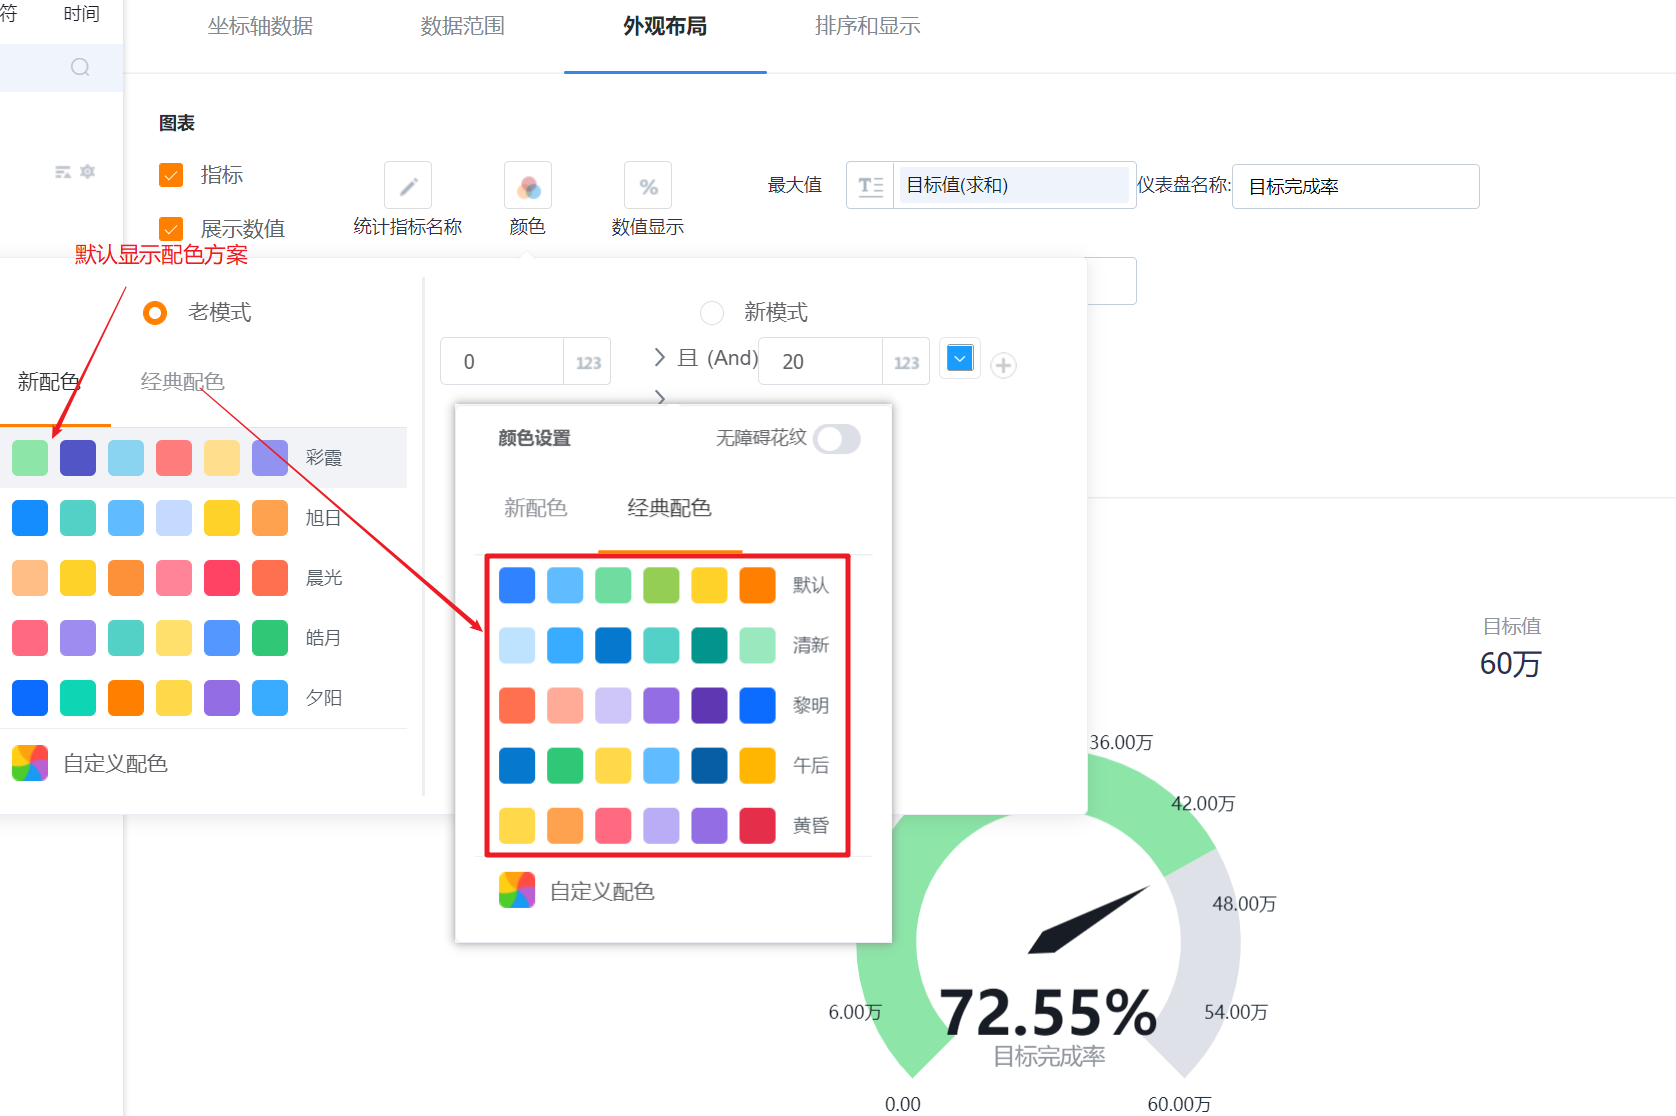The width and height of the screenshot is (1676, 1116).
Task: Click 自定义配色 label in left panel
Action: tap(115, 764)
